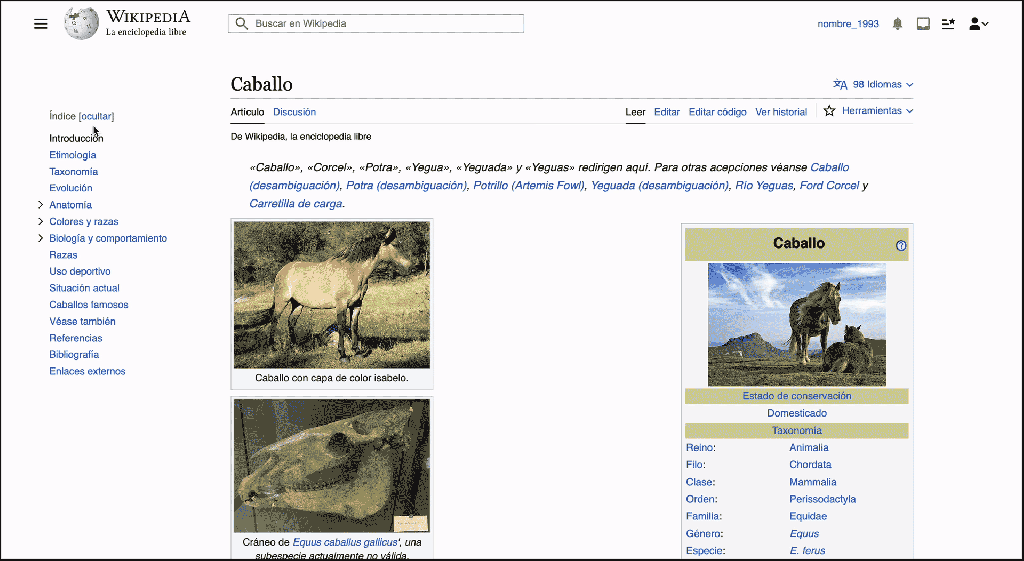Open the Ford Corcel link
The image size is (1024, 561).
tap(829, 185)
